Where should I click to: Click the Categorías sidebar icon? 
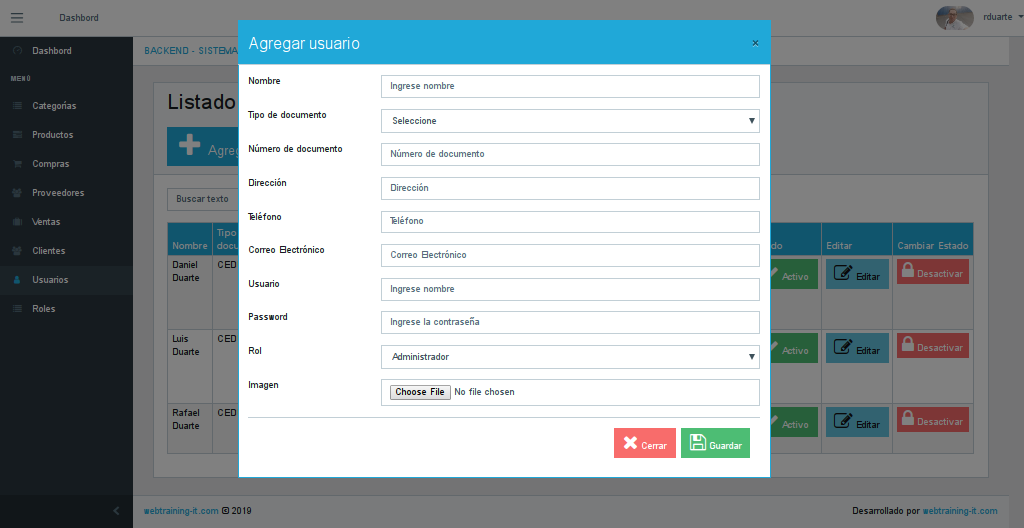click(17, 106)
